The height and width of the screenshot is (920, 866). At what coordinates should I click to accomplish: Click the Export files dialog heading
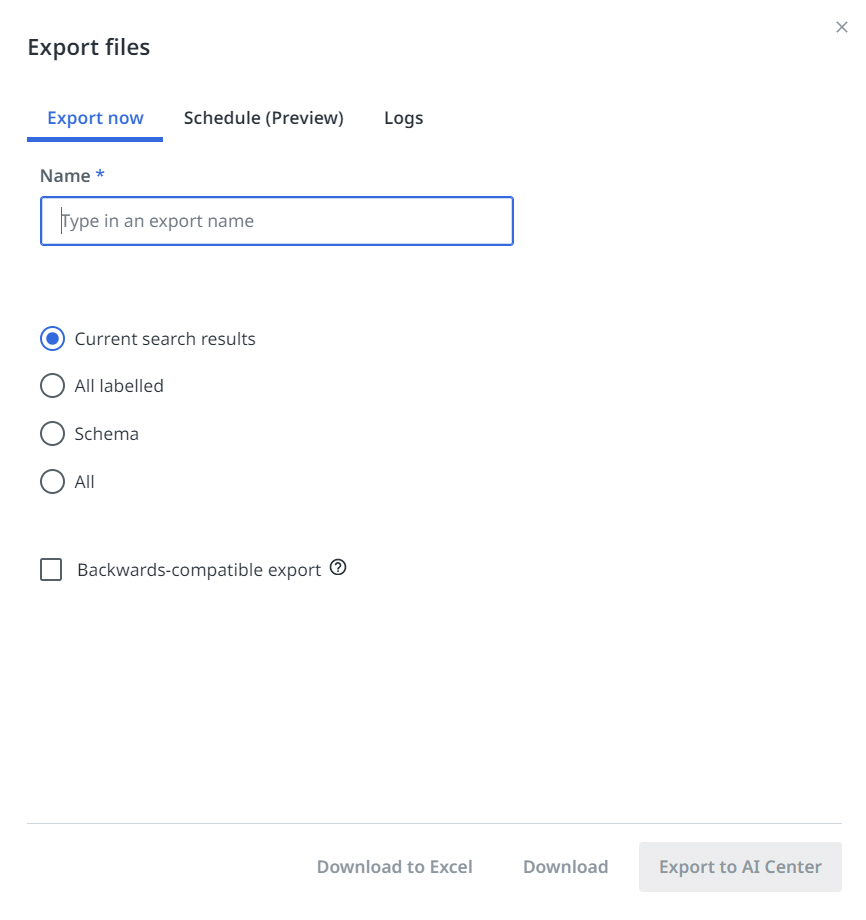pyautogui.click(x=89, y=47)
